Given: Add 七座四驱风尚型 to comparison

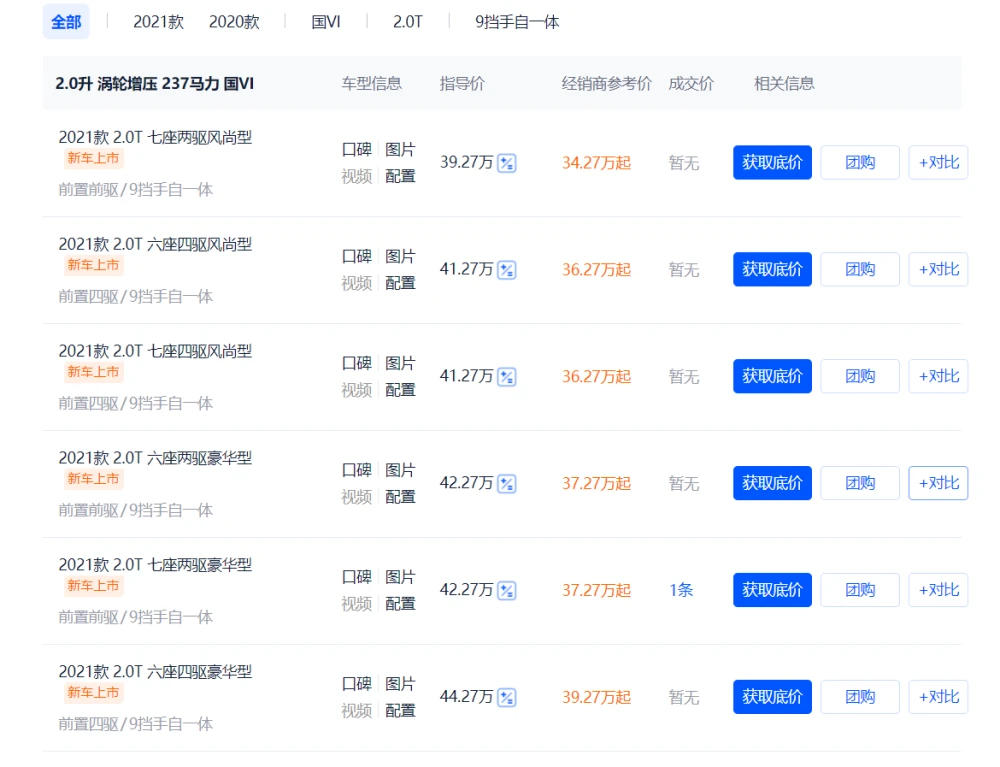Looking at the screenshot, I should pos(938,376).
